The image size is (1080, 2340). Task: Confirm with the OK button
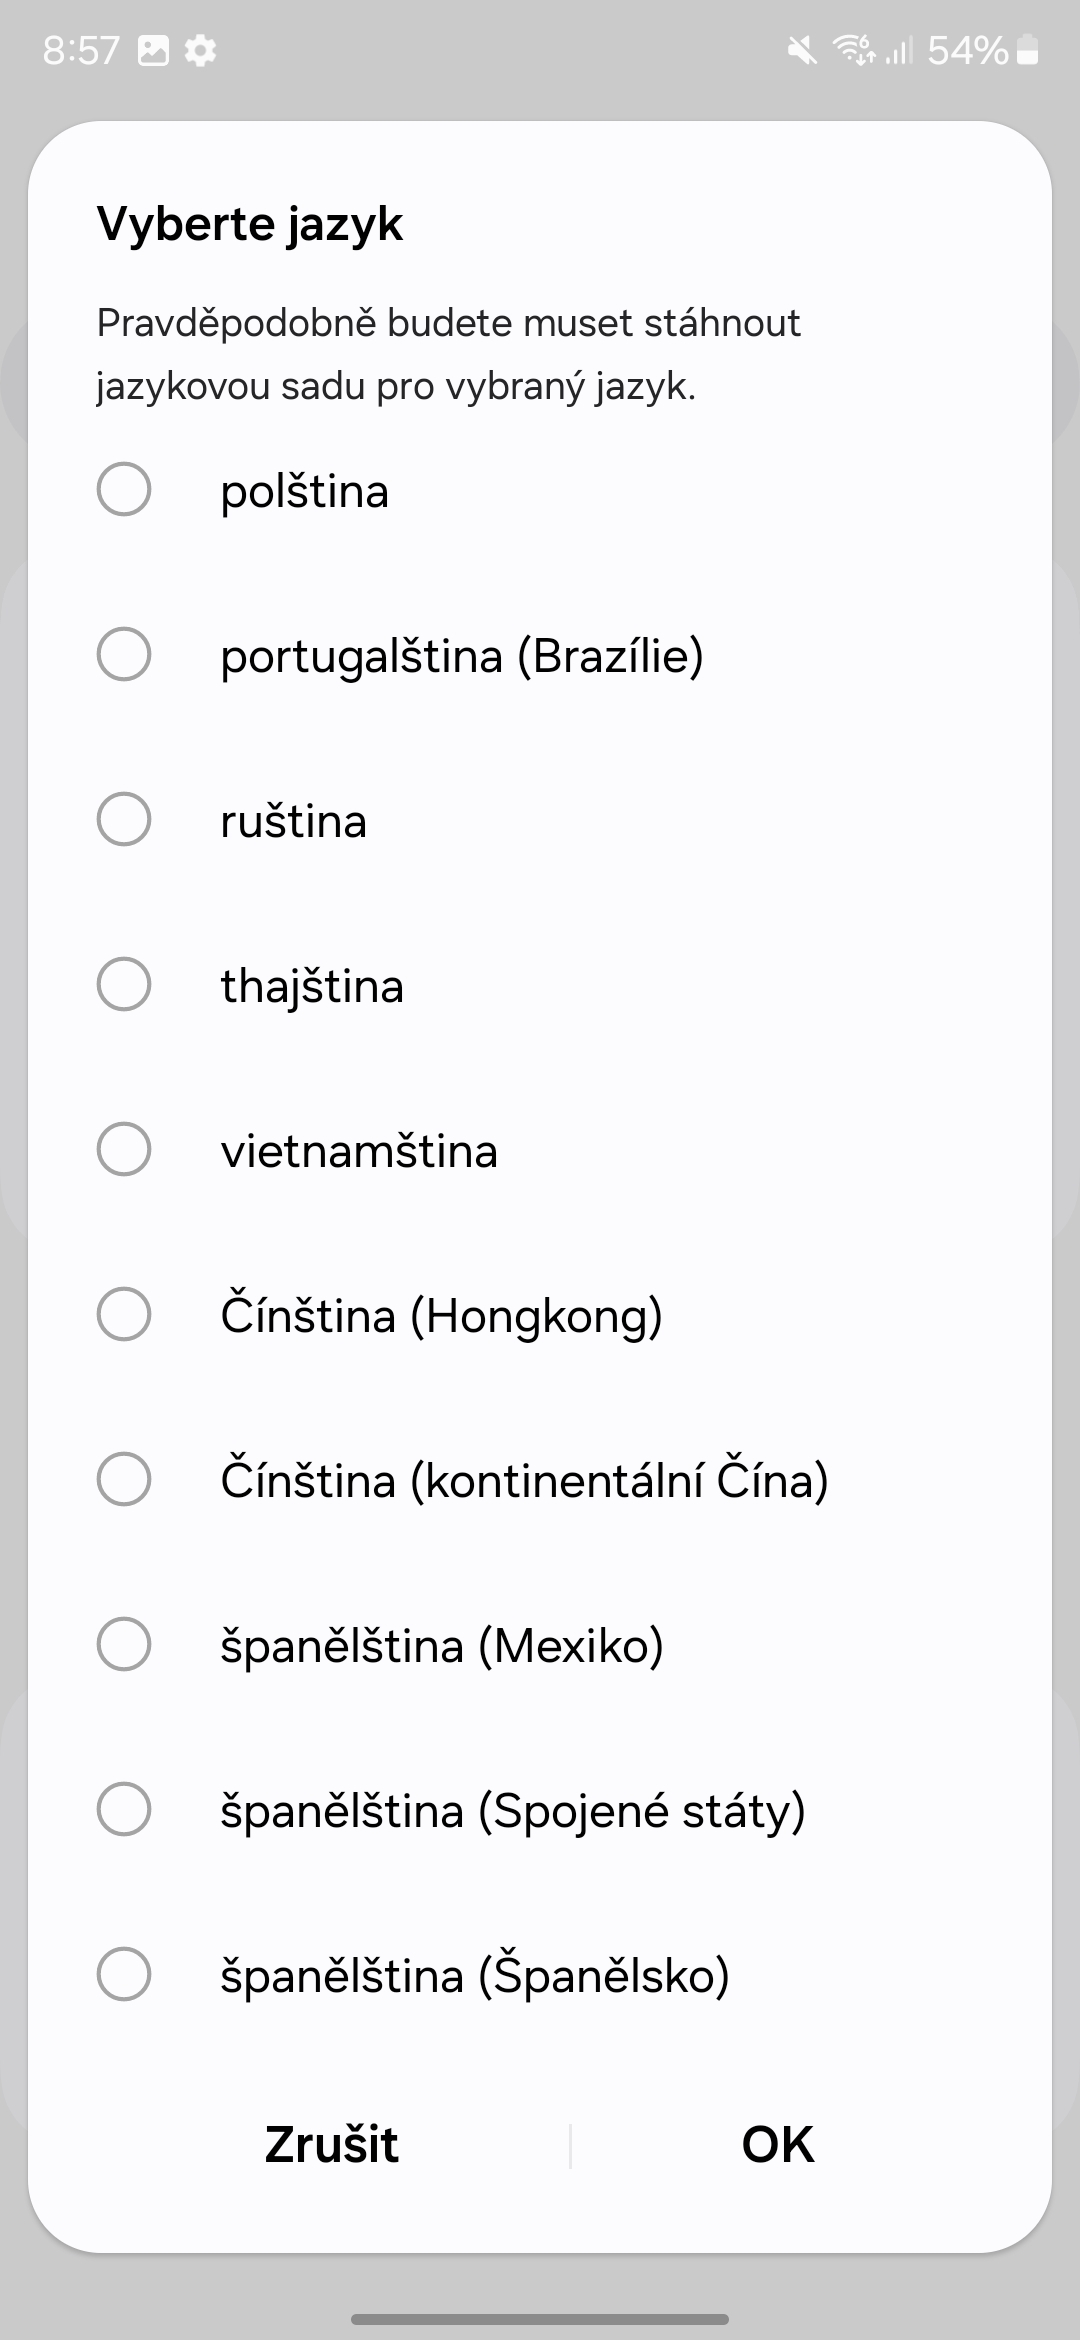778,2145
